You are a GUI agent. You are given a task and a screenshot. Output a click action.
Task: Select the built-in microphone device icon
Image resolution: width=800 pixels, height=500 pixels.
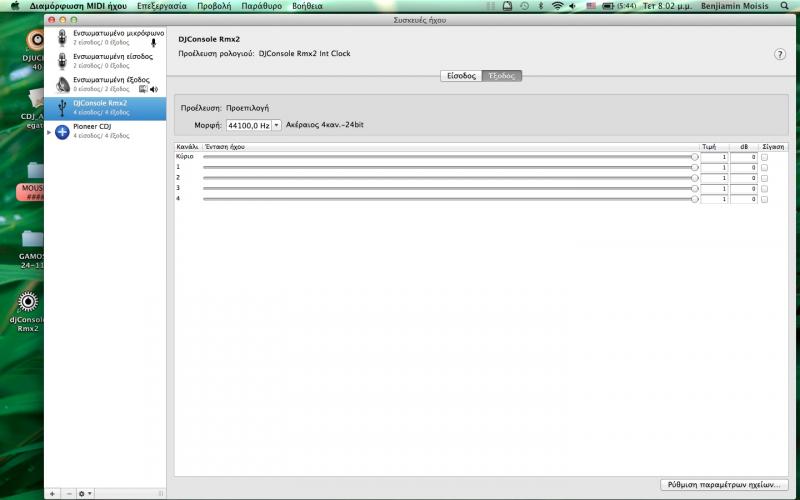(63, 37)
